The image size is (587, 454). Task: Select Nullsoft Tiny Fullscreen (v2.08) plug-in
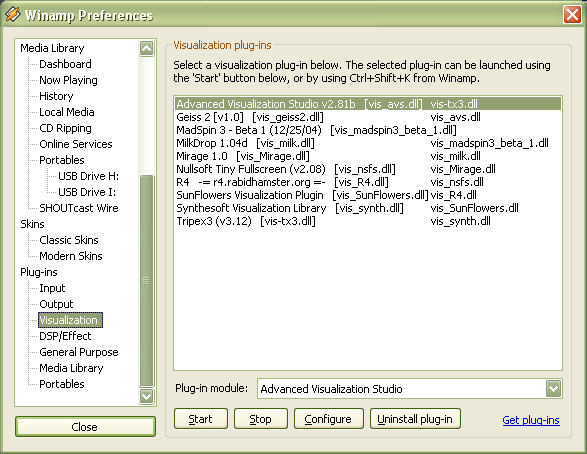pyautogui.click(x=368, y=169)
